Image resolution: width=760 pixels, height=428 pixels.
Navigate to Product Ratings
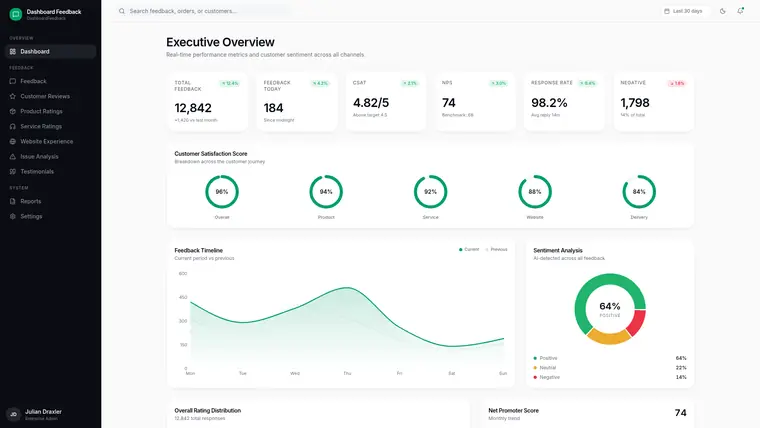[50, 111]
